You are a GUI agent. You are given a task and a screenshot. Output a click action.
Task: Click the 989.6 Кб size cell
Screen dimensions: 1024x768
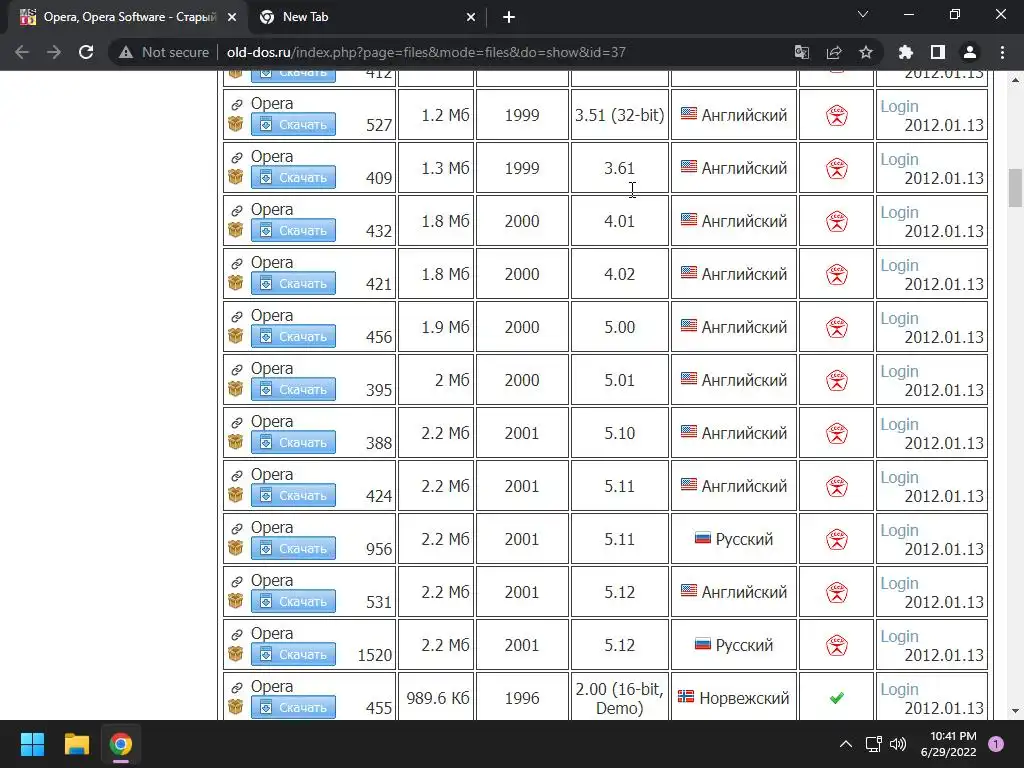click(438, 698)
